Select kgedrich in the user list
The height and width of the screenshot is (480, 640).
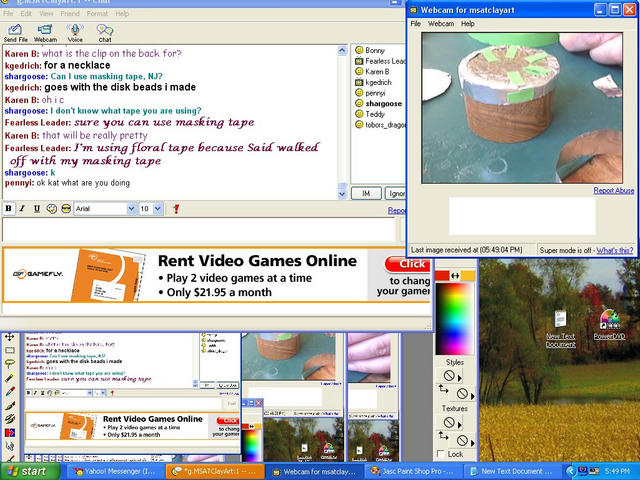coord(373,82)
